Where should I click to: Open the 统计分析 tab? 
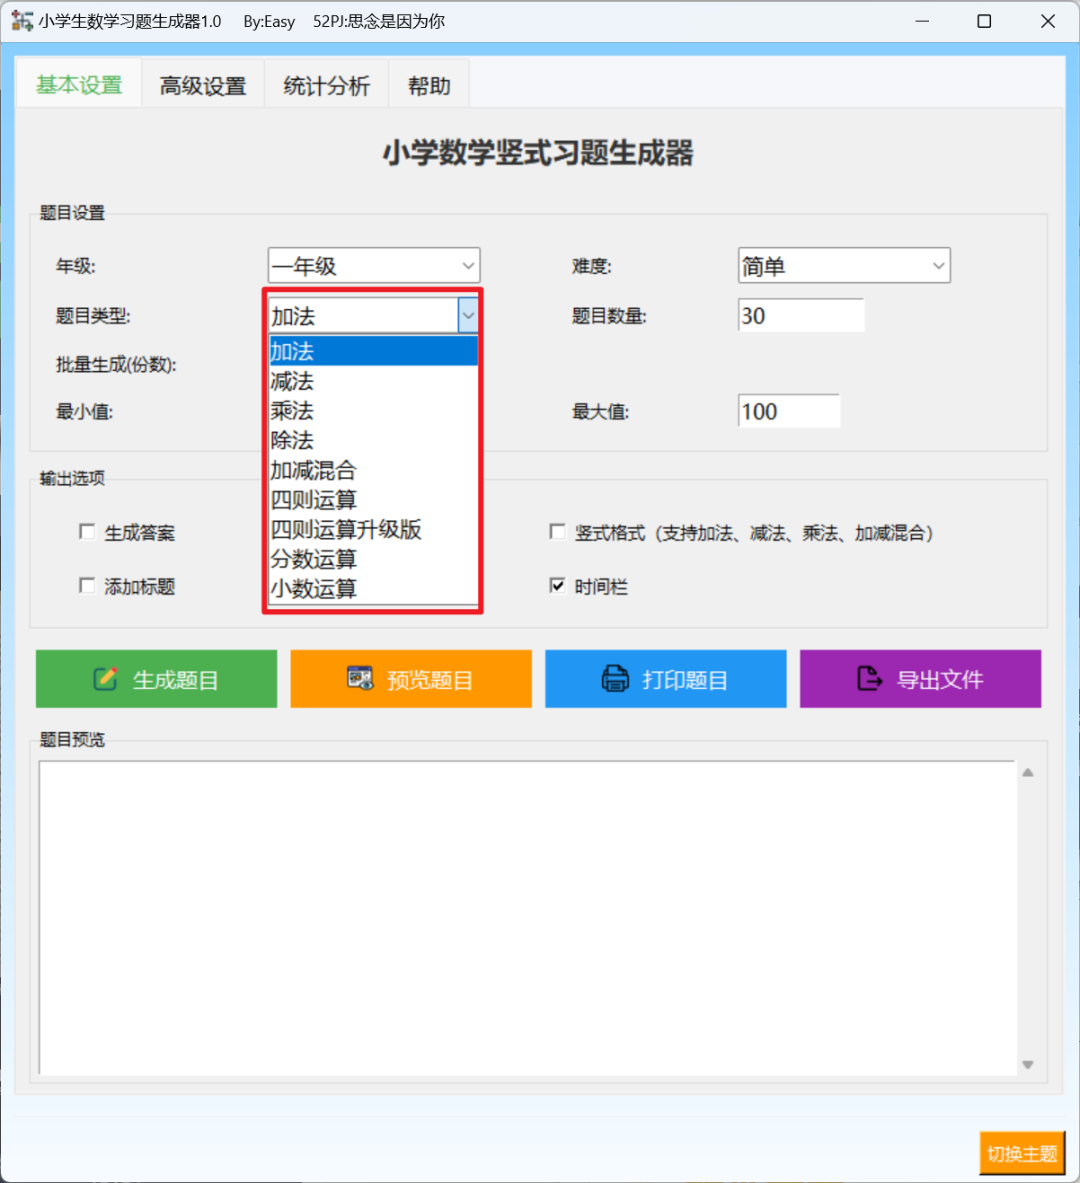326,86
